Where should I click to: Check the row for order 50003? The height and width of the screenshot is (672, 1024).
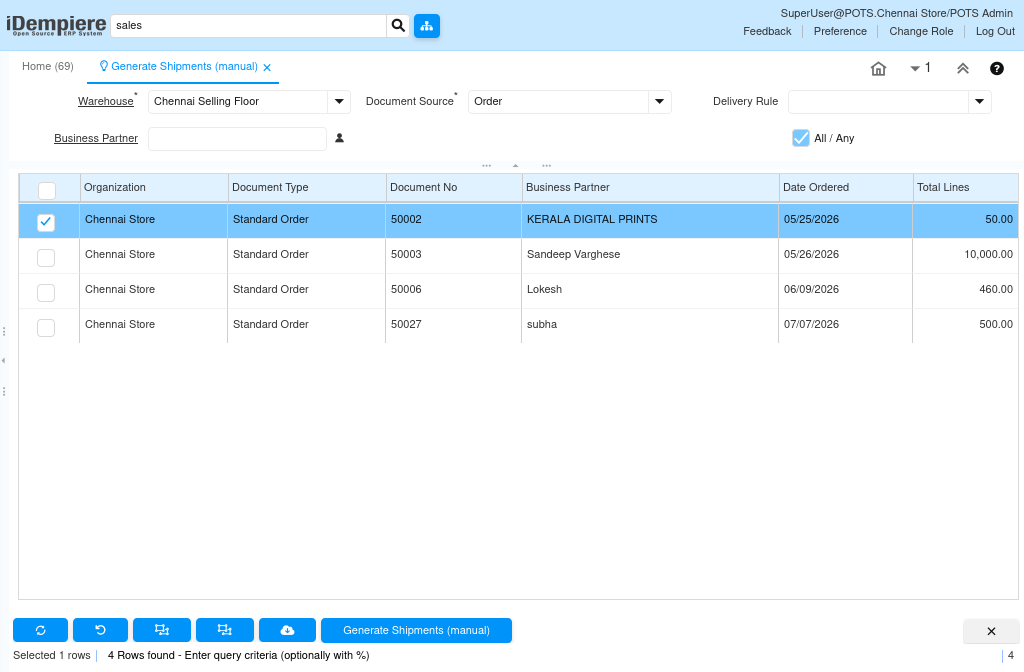tap(46, 257)
